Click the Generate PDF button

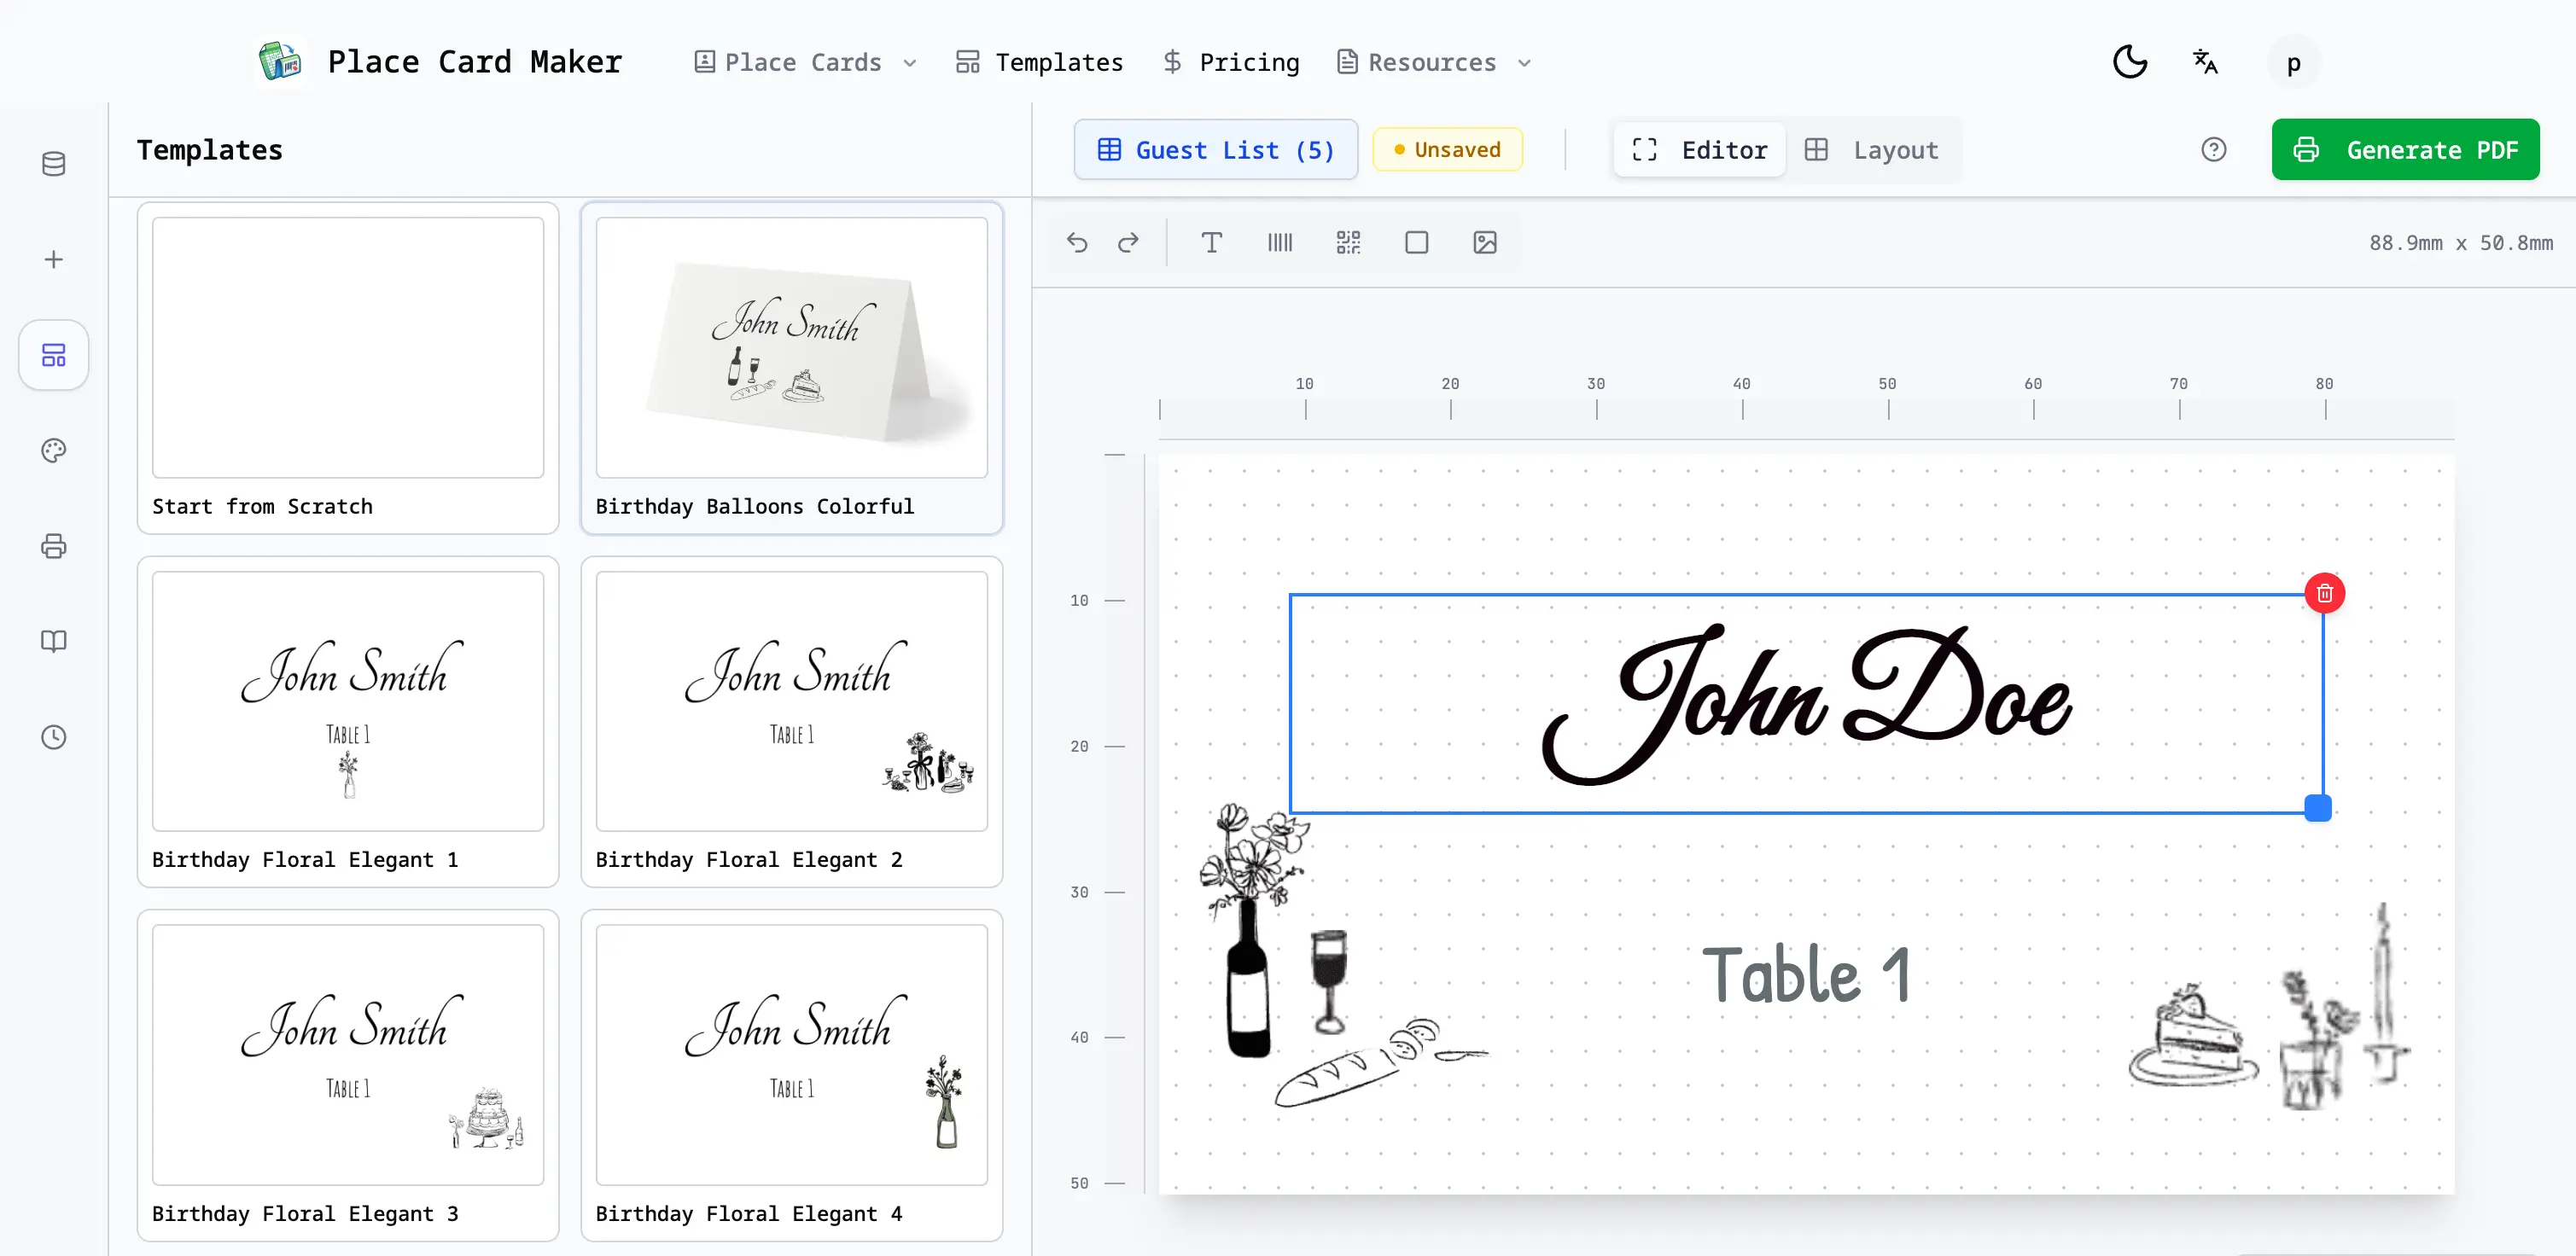tap(2405, 149)
